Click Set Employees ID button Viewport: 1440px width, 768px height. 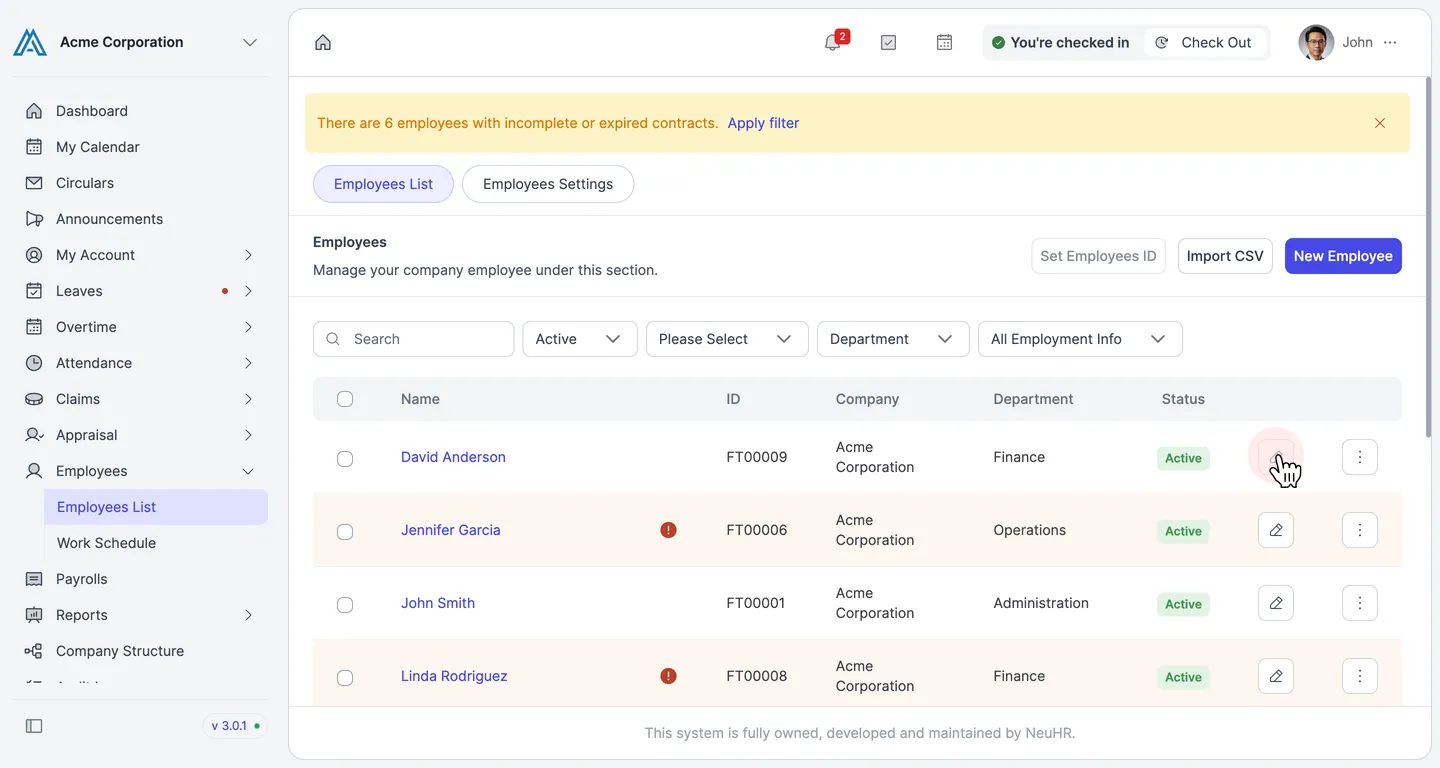coord(1098,256)
